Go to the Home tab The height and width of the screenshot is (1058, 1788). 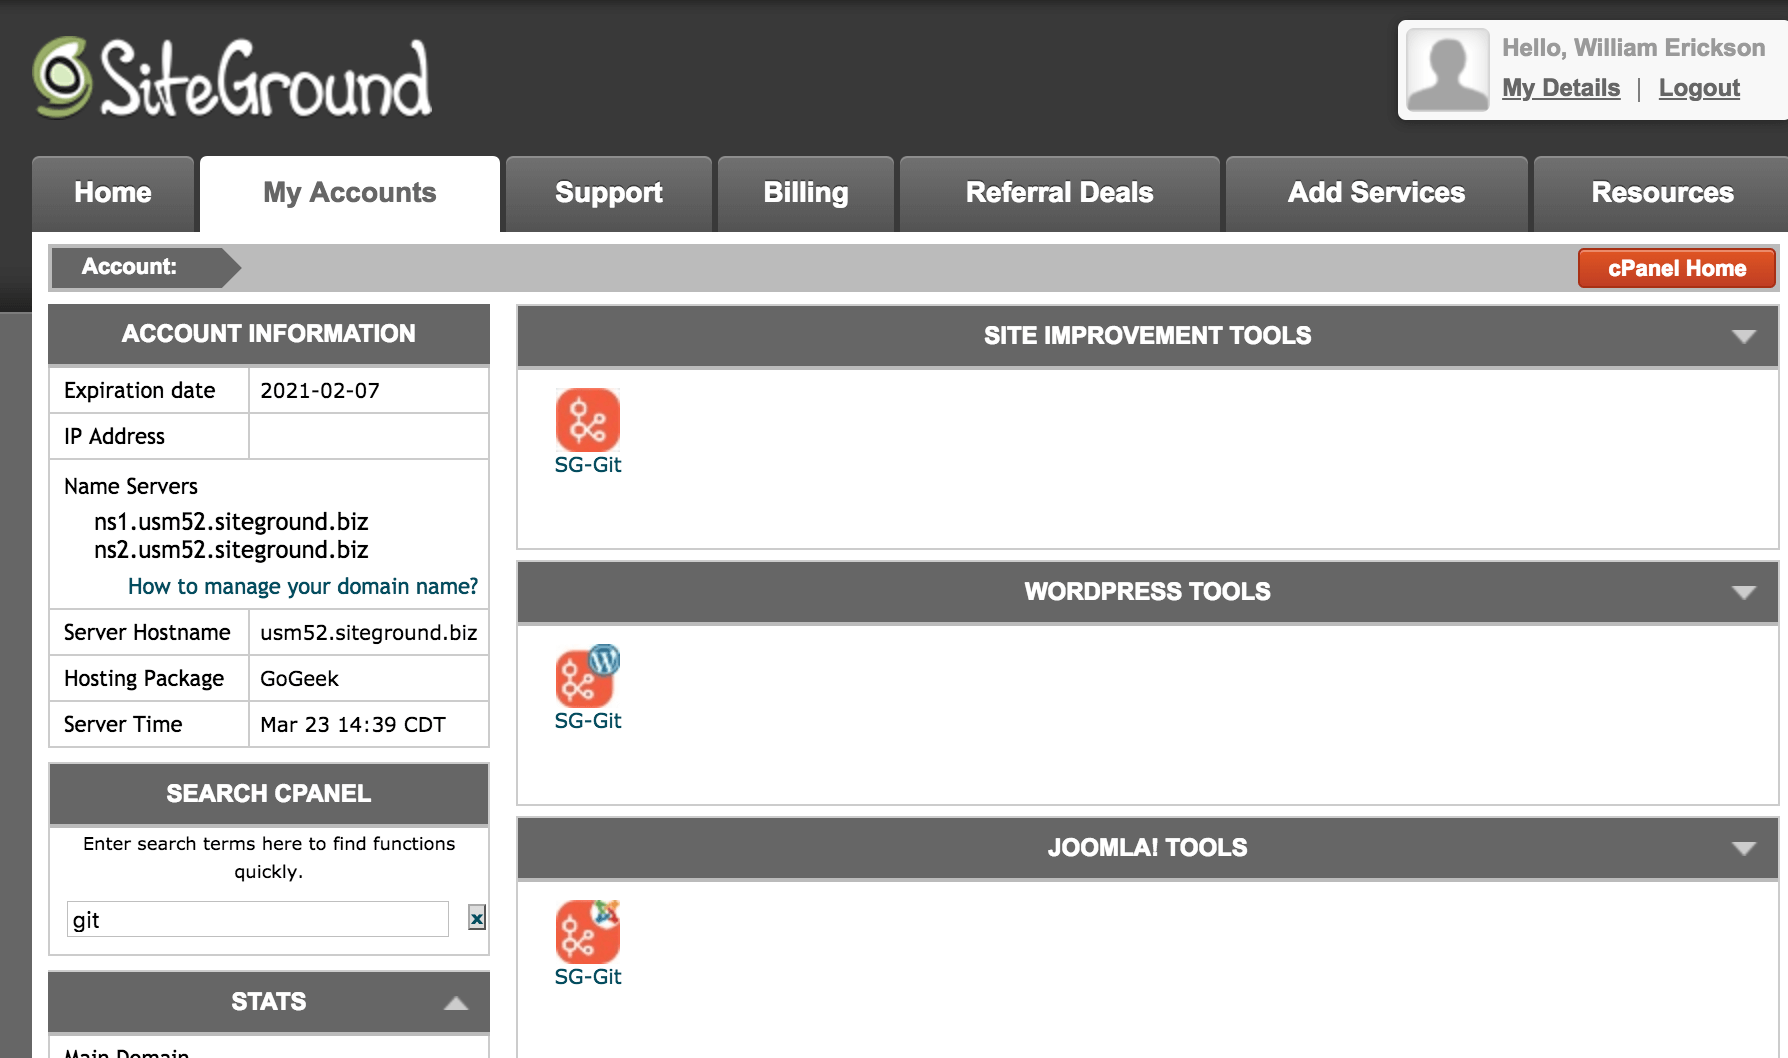coord(113,193)
